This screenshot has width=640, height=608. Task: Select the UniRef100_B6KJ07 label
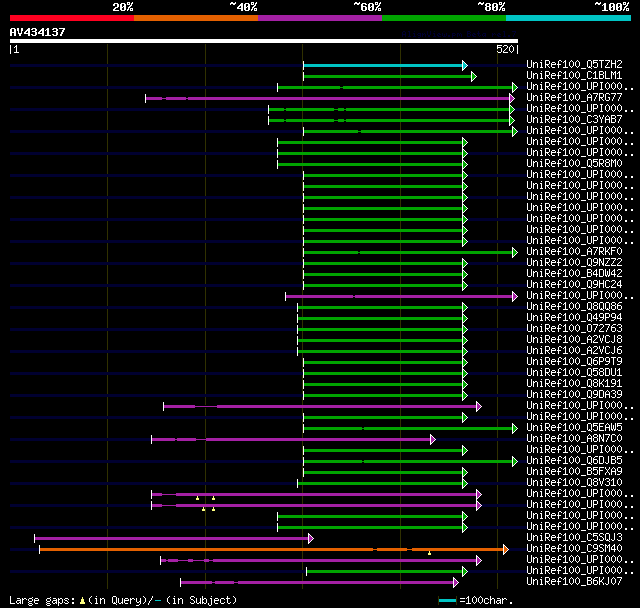(x=574, y=582)
